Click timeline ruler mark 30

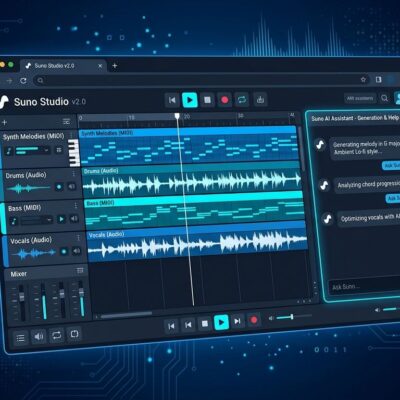(241, 115)
